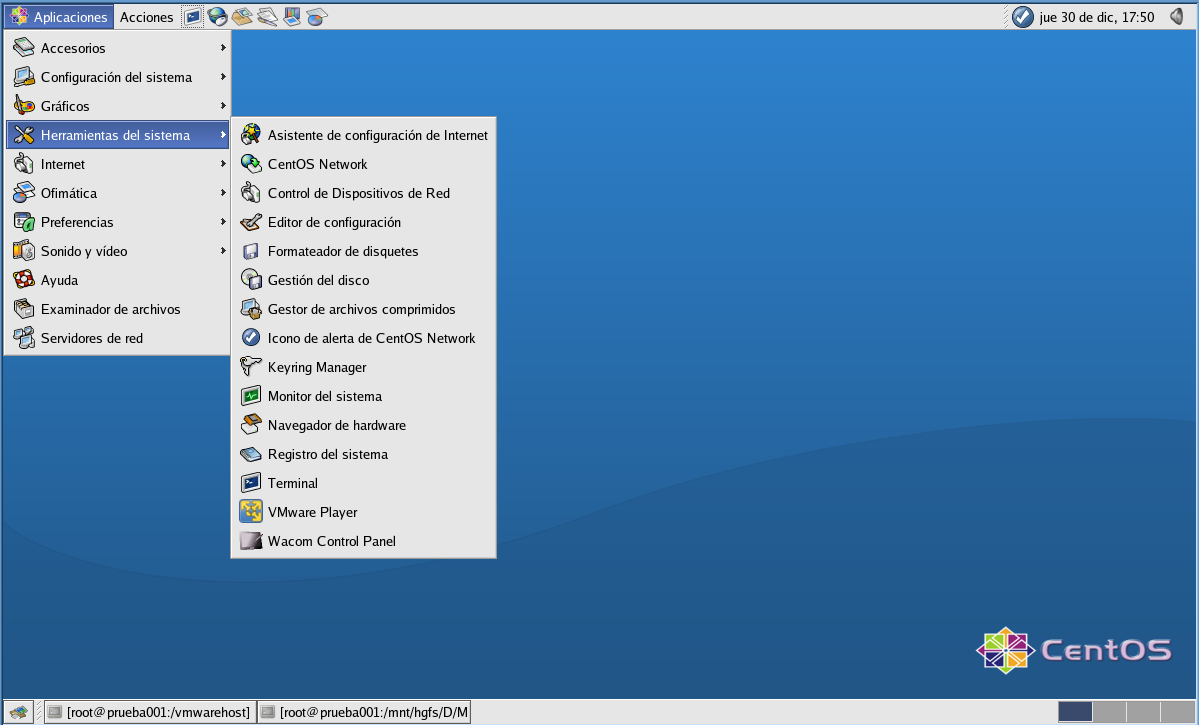Screen dimensions: 1200x725
Task: Switch to the second workspace
Action: pyautogui.click(x=1109, y=711)
